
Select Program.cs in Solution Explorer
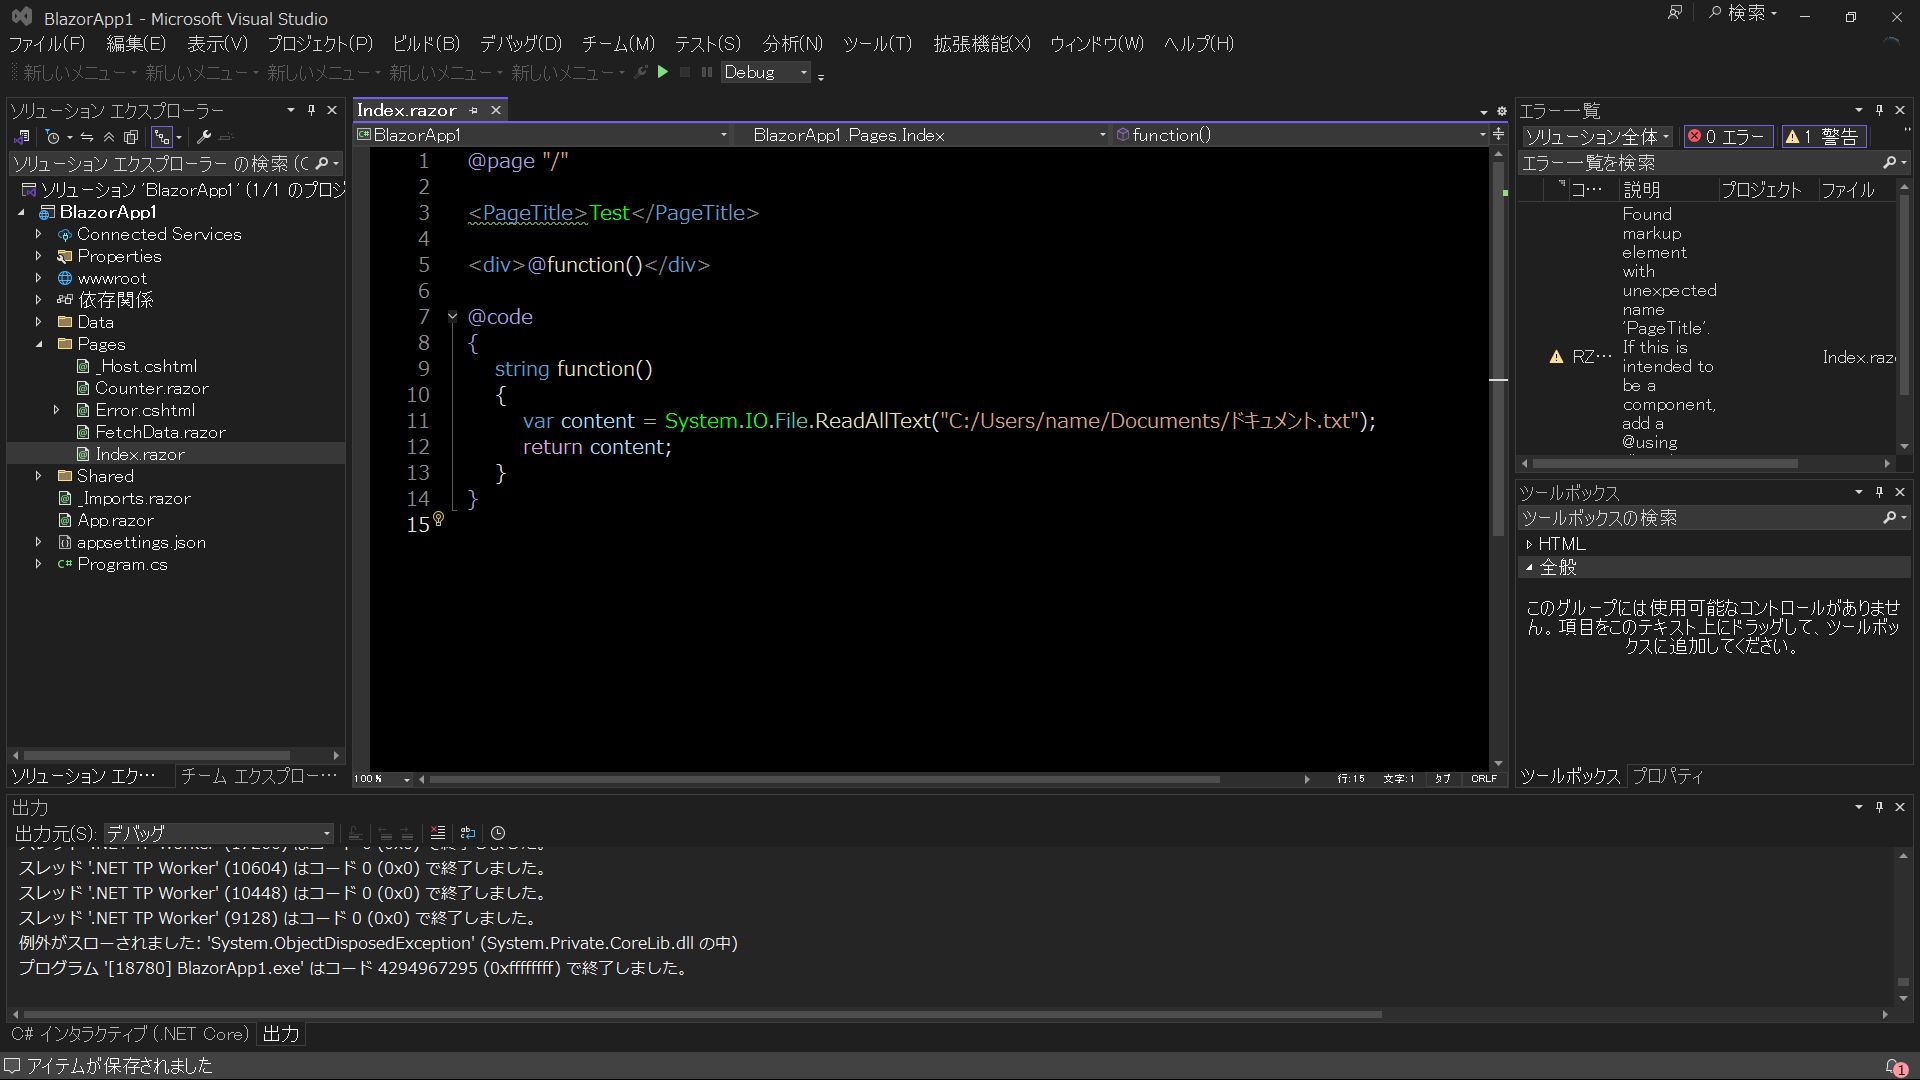pyautogui.click(x=122, y=564)
